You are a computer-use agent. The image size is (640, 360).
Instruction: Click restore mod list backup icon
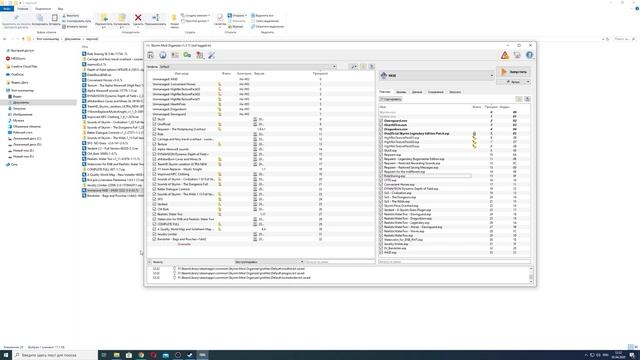pos(363,67)
